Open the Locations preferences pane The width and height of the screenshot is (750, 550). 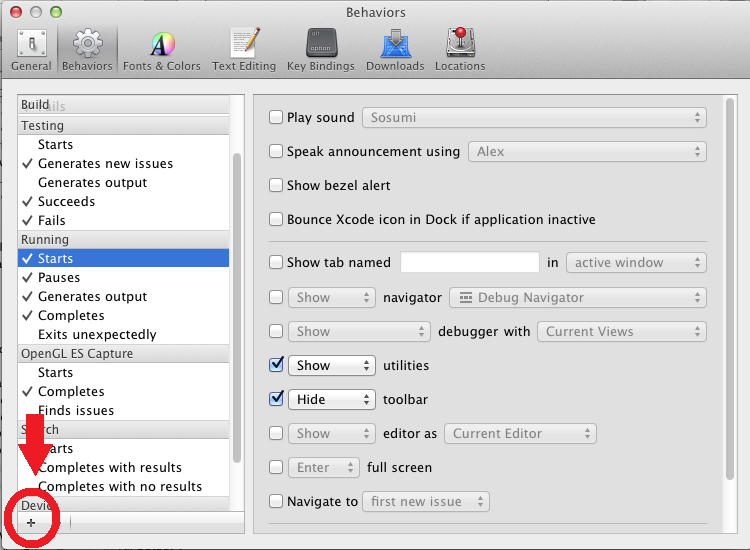(x=460, y=50)
